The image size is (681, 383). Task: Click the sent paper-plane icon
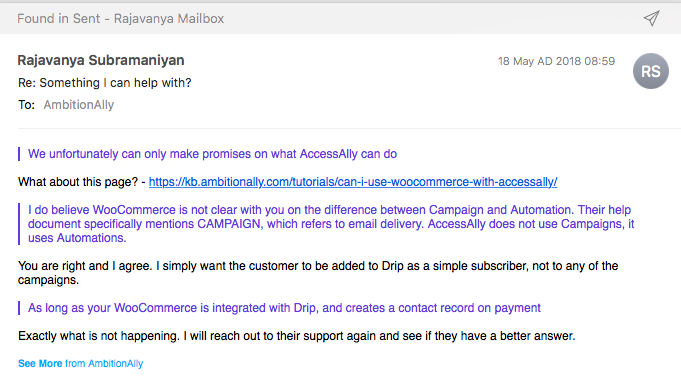pos(651,18)
